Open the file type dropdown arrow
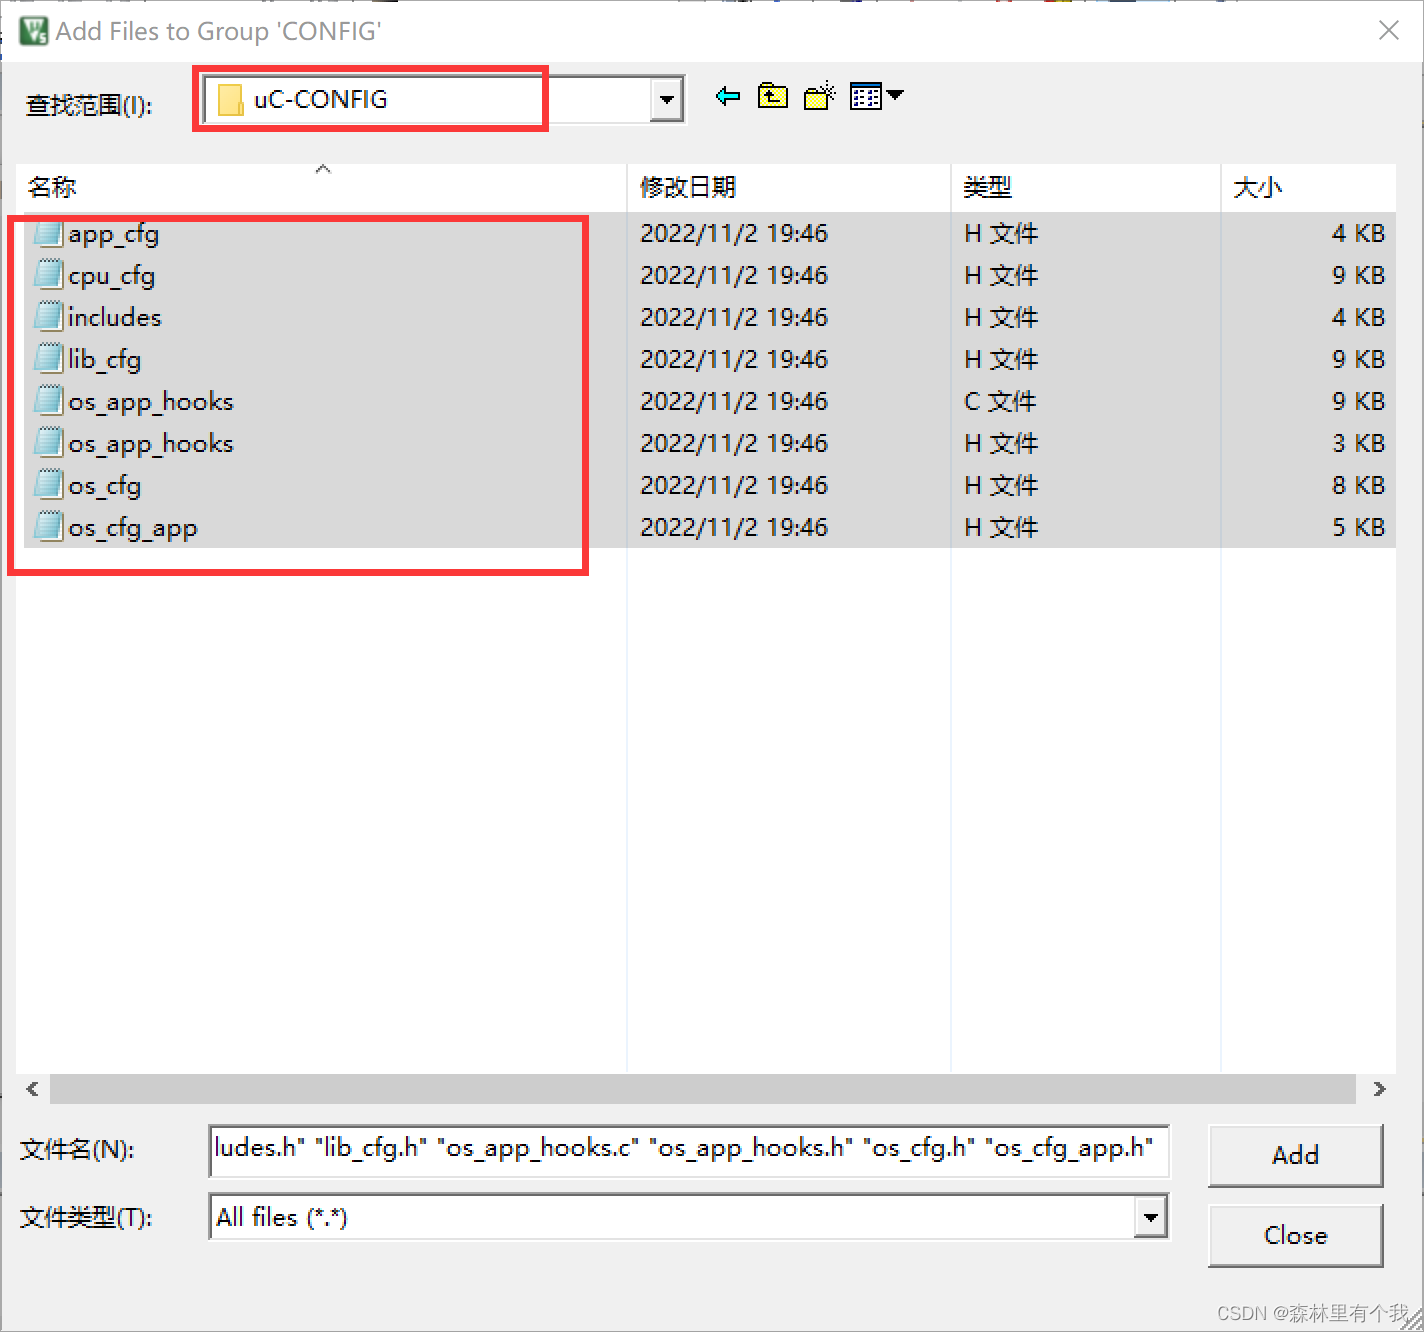Image resolution: width=1424 pixels, height=1332 pixels. pyautogui.click(x=1150, y=1217)
